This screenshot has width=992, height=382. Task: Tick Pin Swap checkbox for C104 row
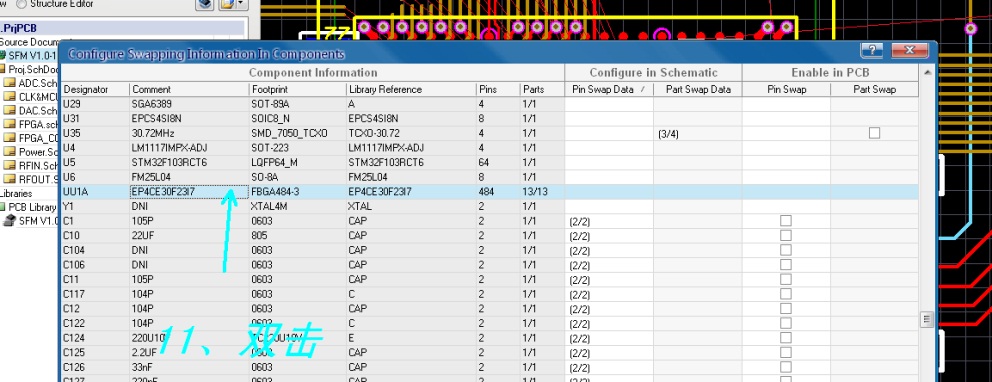tap(786, 250)
